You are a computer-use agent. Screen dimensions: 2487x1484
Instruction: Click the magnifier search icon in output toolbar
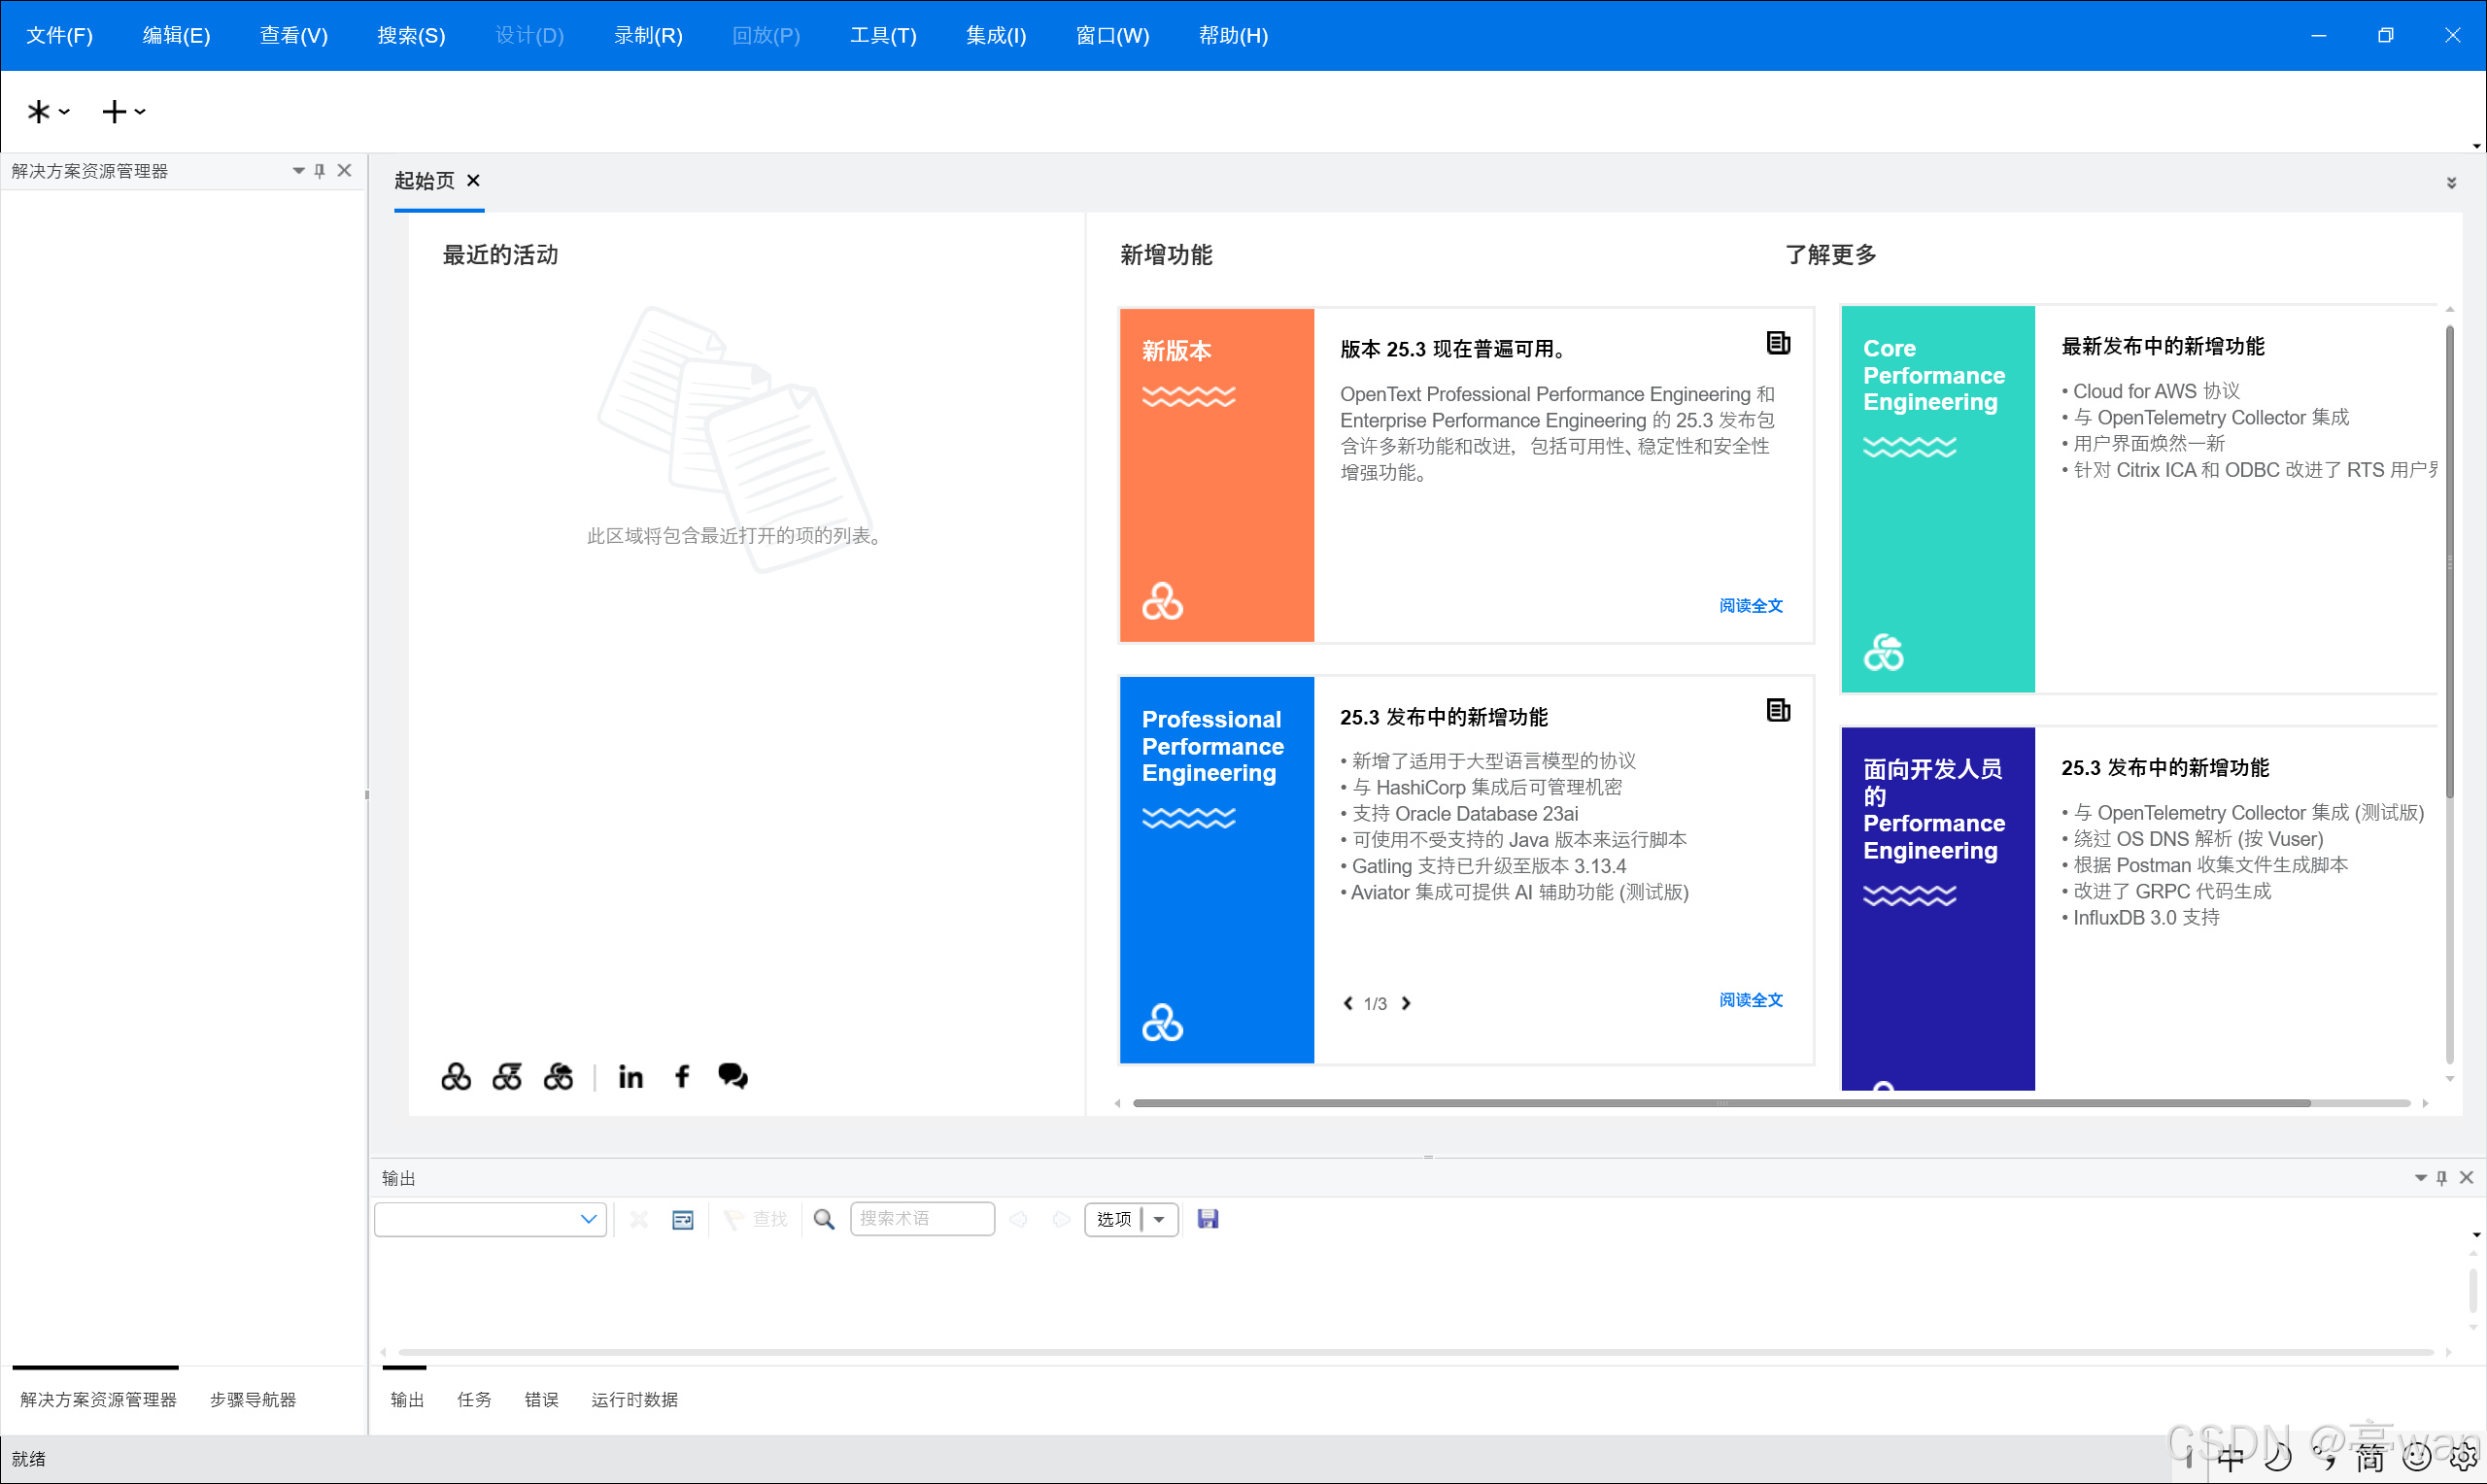click(823, 1219)
